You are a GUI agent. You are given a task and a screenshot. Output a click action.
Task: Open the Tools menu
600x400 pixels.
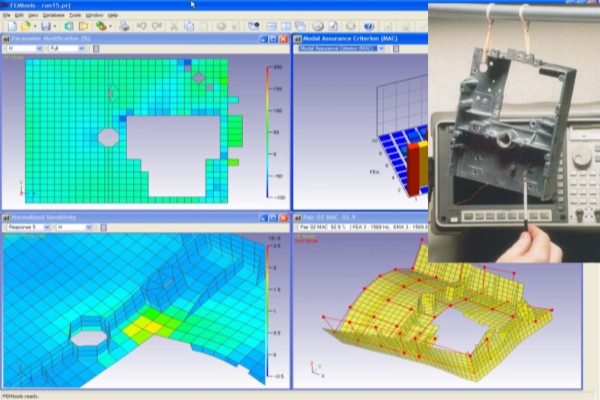coord(75,15)
